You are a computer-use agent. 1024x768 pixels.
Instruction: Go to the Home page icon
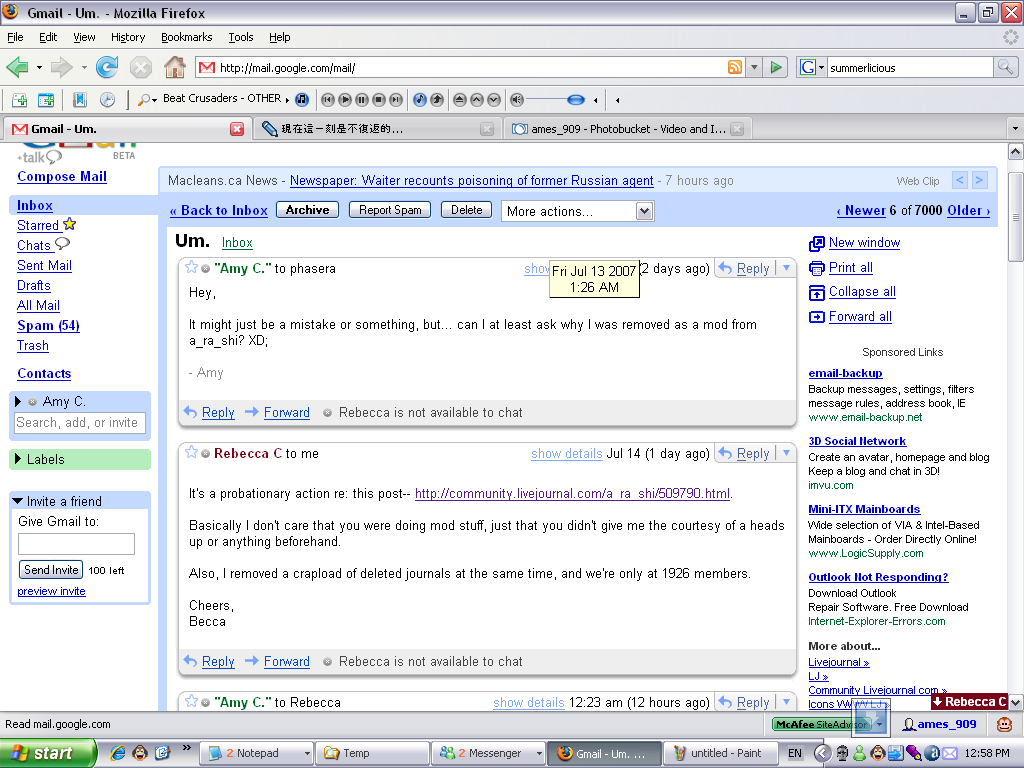click(x=174, y=67)
